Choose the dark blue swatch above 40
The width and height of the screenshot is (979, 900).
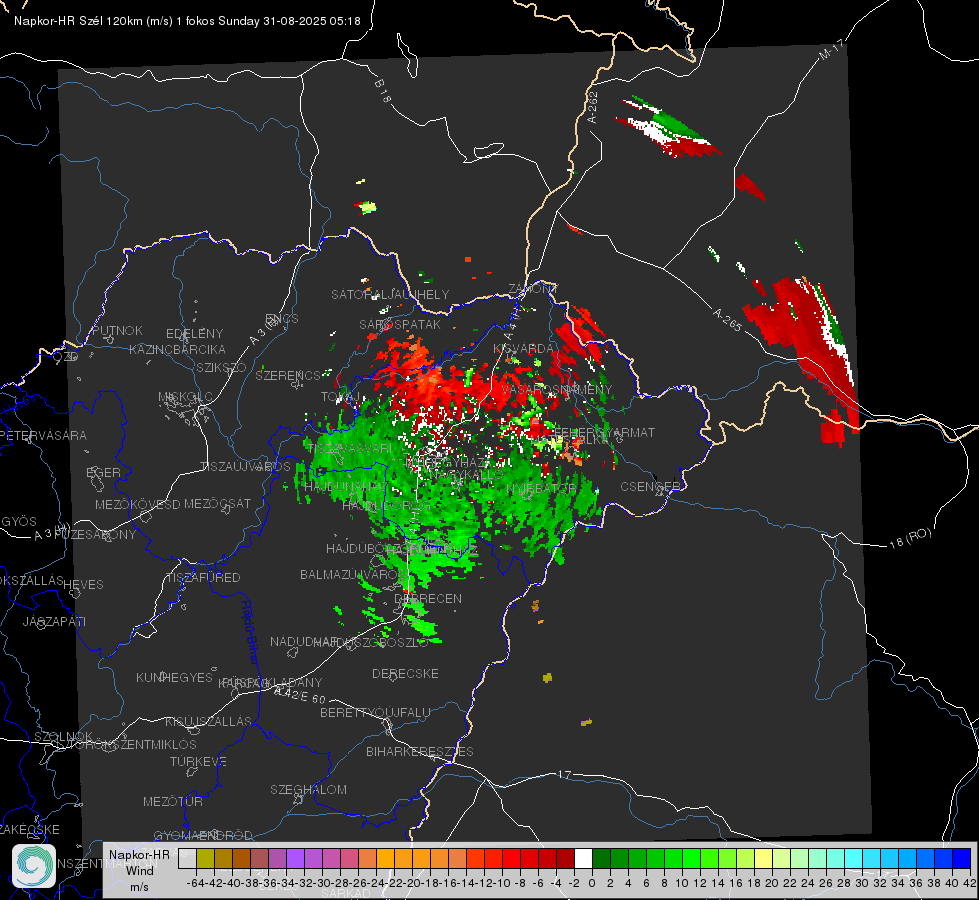961,858
